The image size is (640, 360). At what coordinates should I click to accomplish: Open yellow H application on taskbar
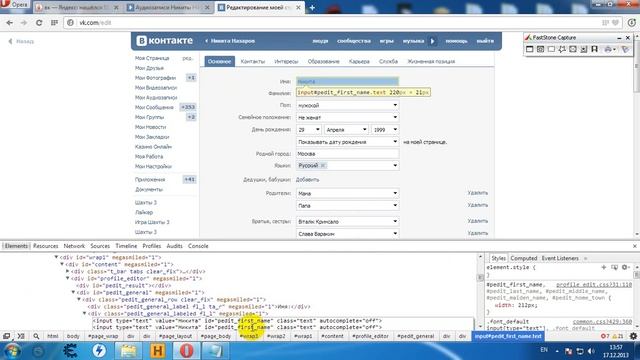(x=157, y=351)
